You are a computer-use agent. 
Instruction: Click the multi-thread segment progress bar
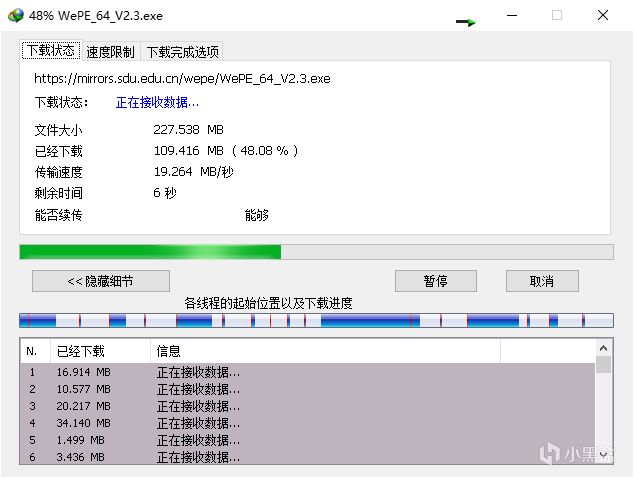(316, 320)
